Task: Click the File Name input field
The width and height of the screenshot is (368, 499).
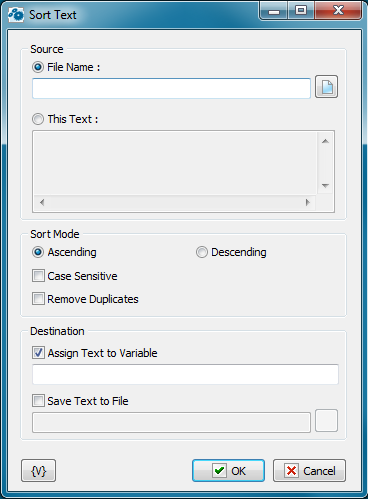Action: click(171, 88)
